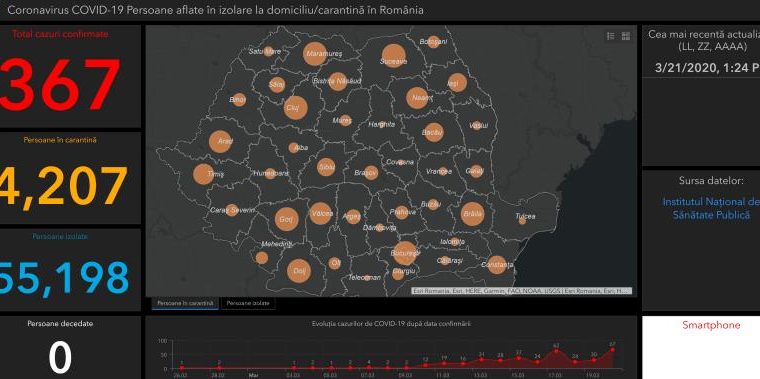Viewport: 760px width, 379px height.
Task: Select the Dolj county circle
Action: click(299, 271)
